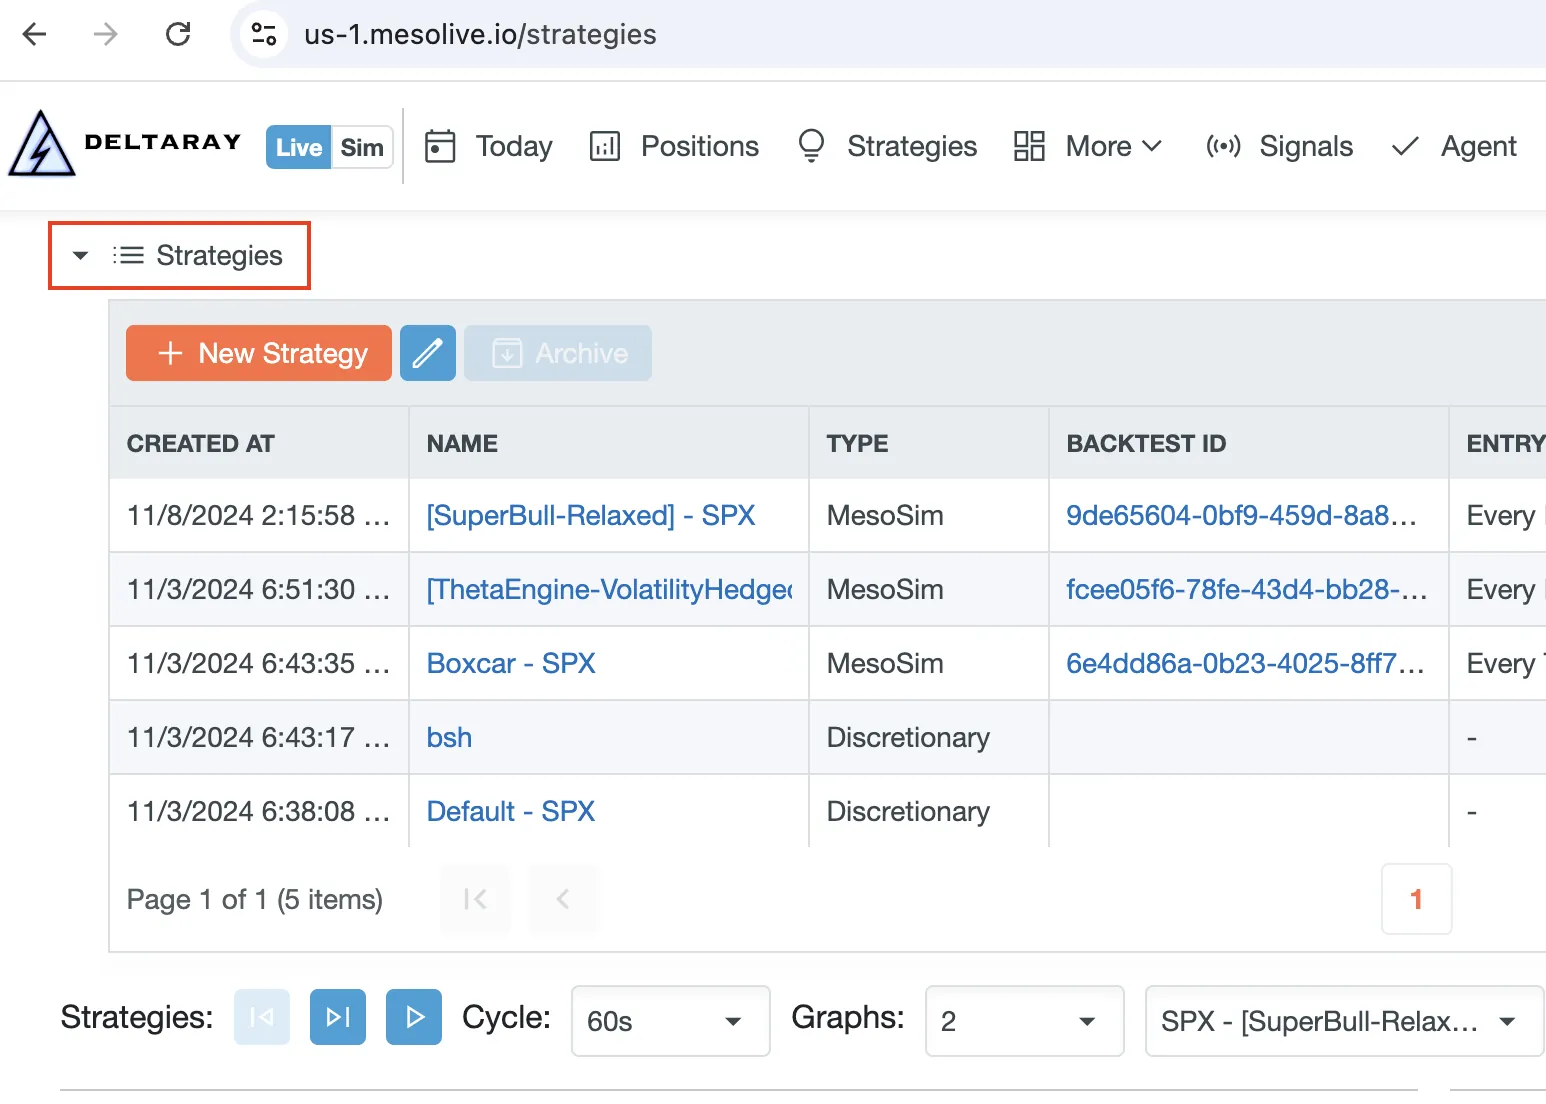The width and height of the screenshot is (1546, 1104).
Task: Click the Signals broadcast icon
Action: (x=1223, y=146)
